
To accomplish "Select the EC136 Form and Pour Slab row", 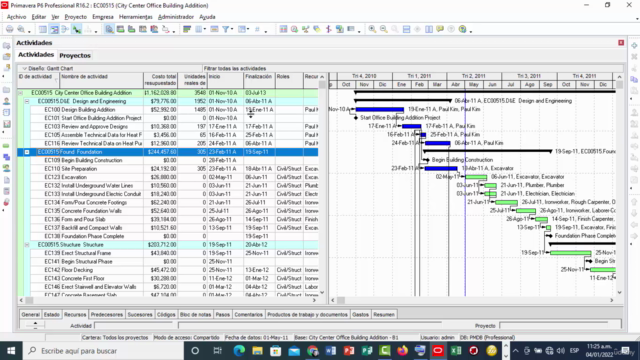I will coord(168,219).
